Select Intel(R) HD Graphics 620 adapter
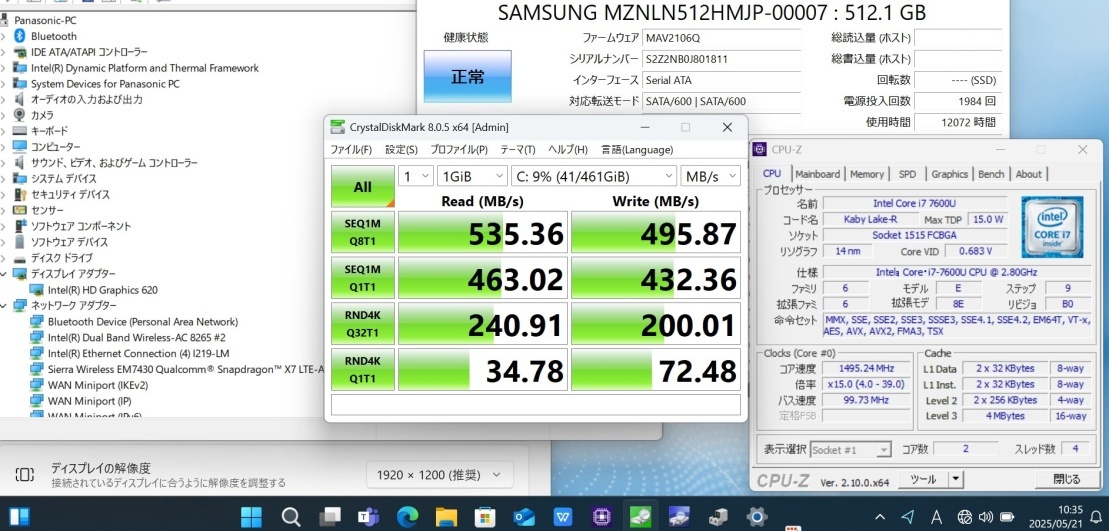 click(103, 289)
